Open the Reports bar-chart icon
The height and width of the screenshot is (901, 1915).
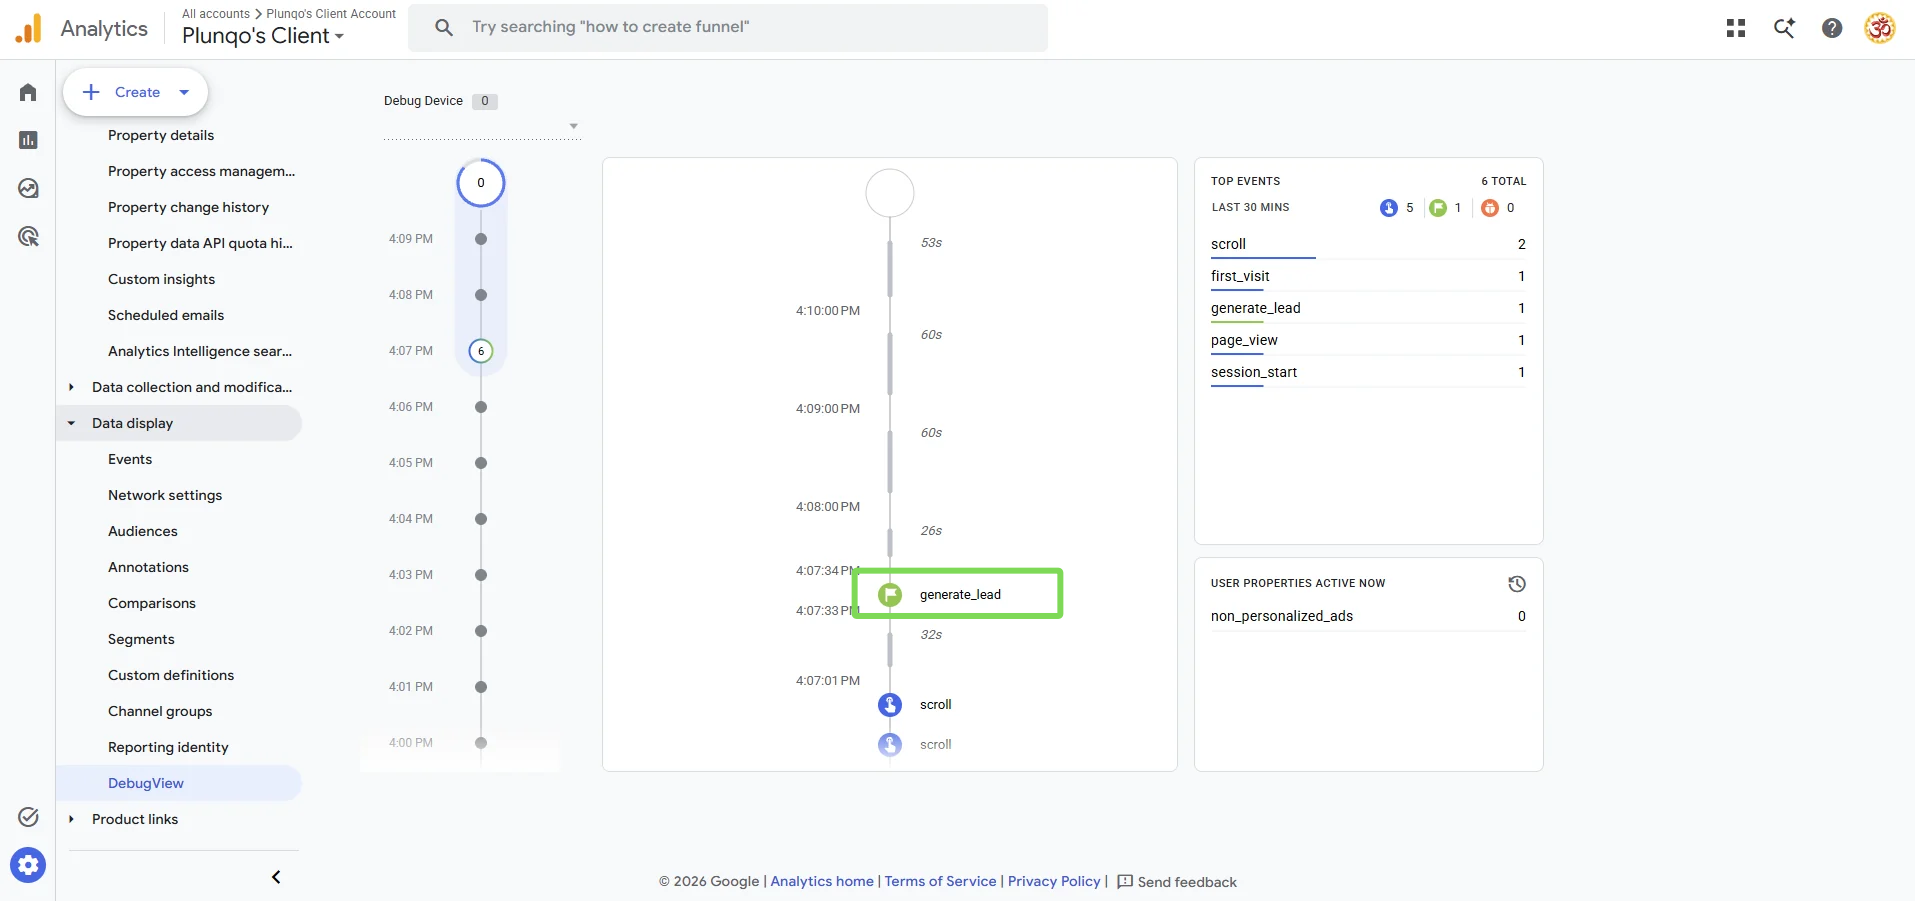[28, 140]
